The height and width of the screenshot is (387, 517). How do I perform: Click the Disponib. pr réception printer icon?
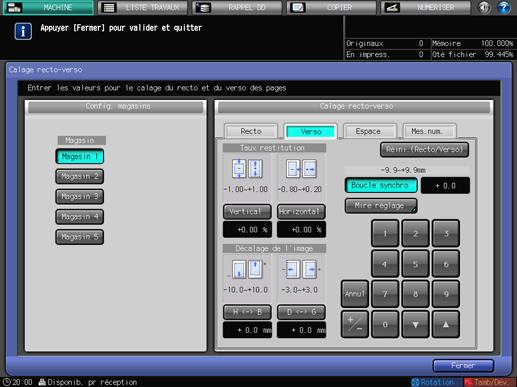42,382
